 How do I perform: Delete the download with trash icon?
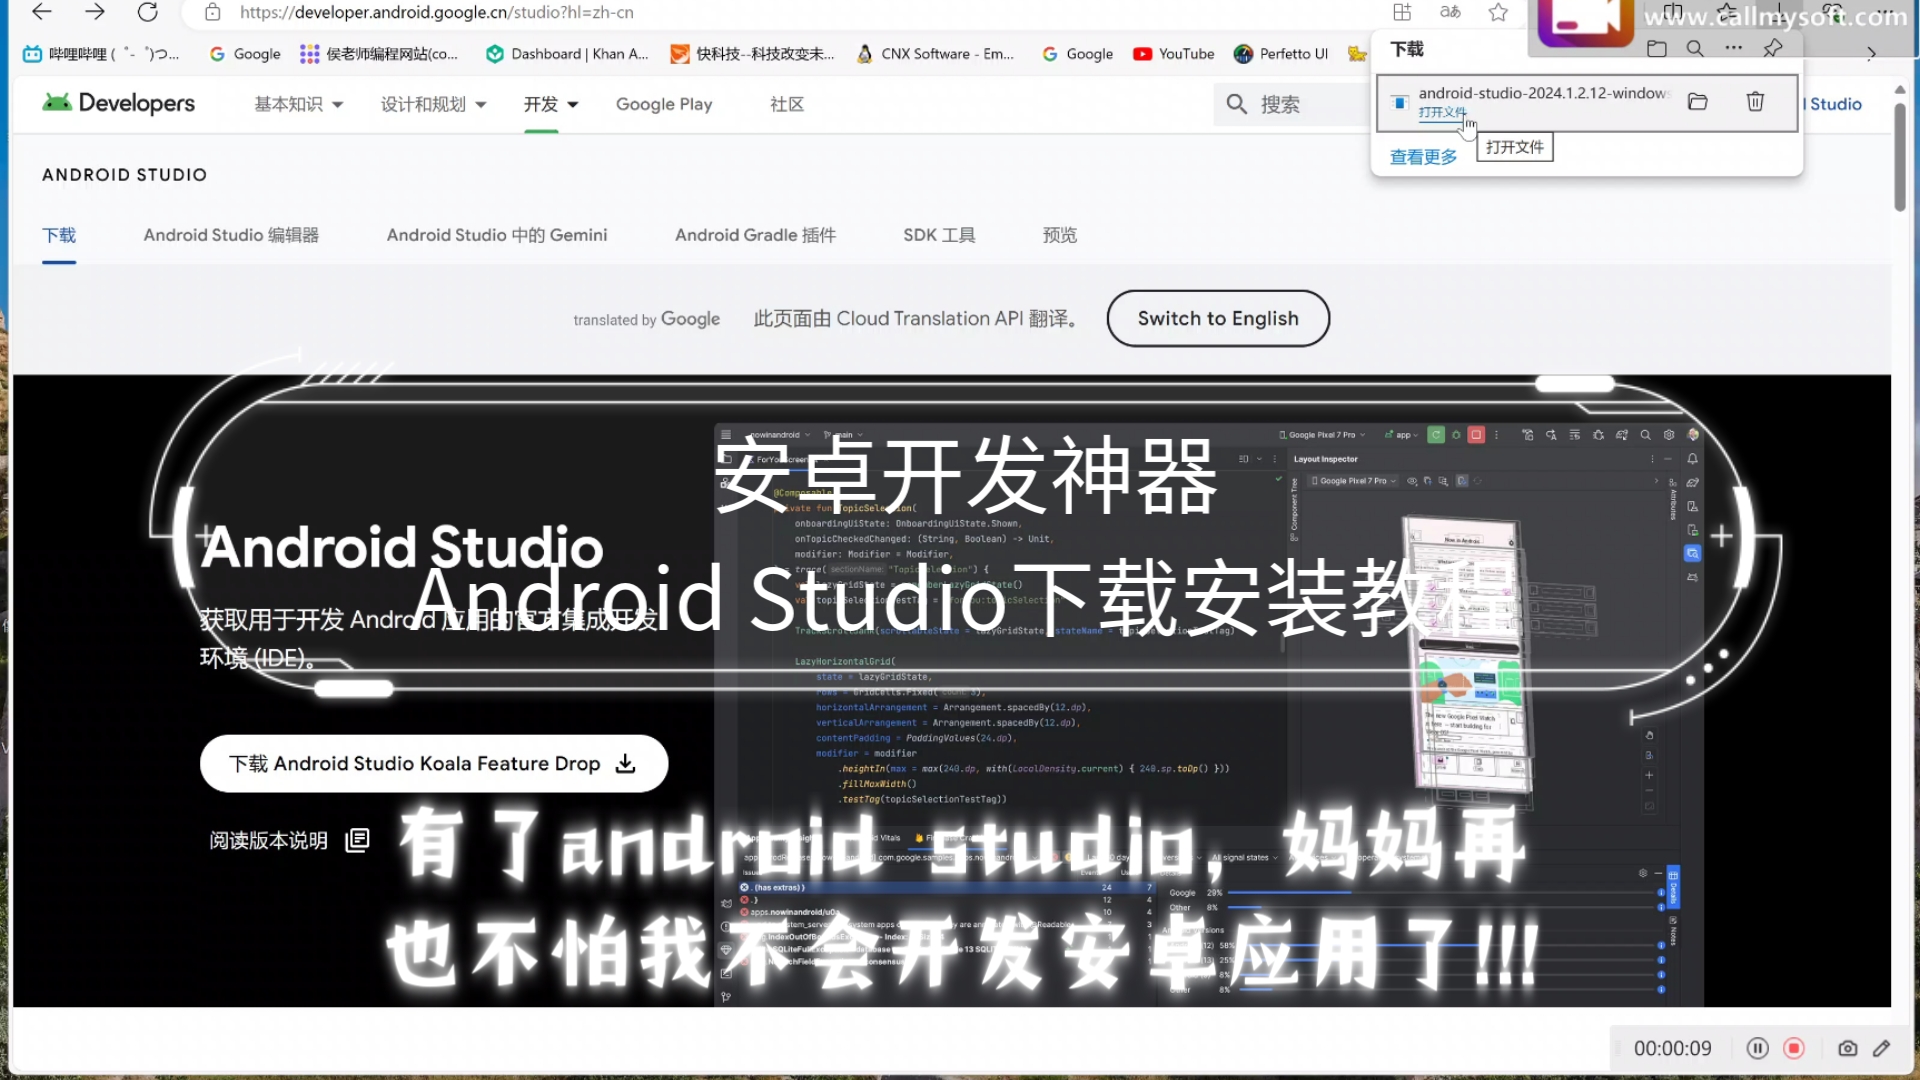coord(1755,101)
